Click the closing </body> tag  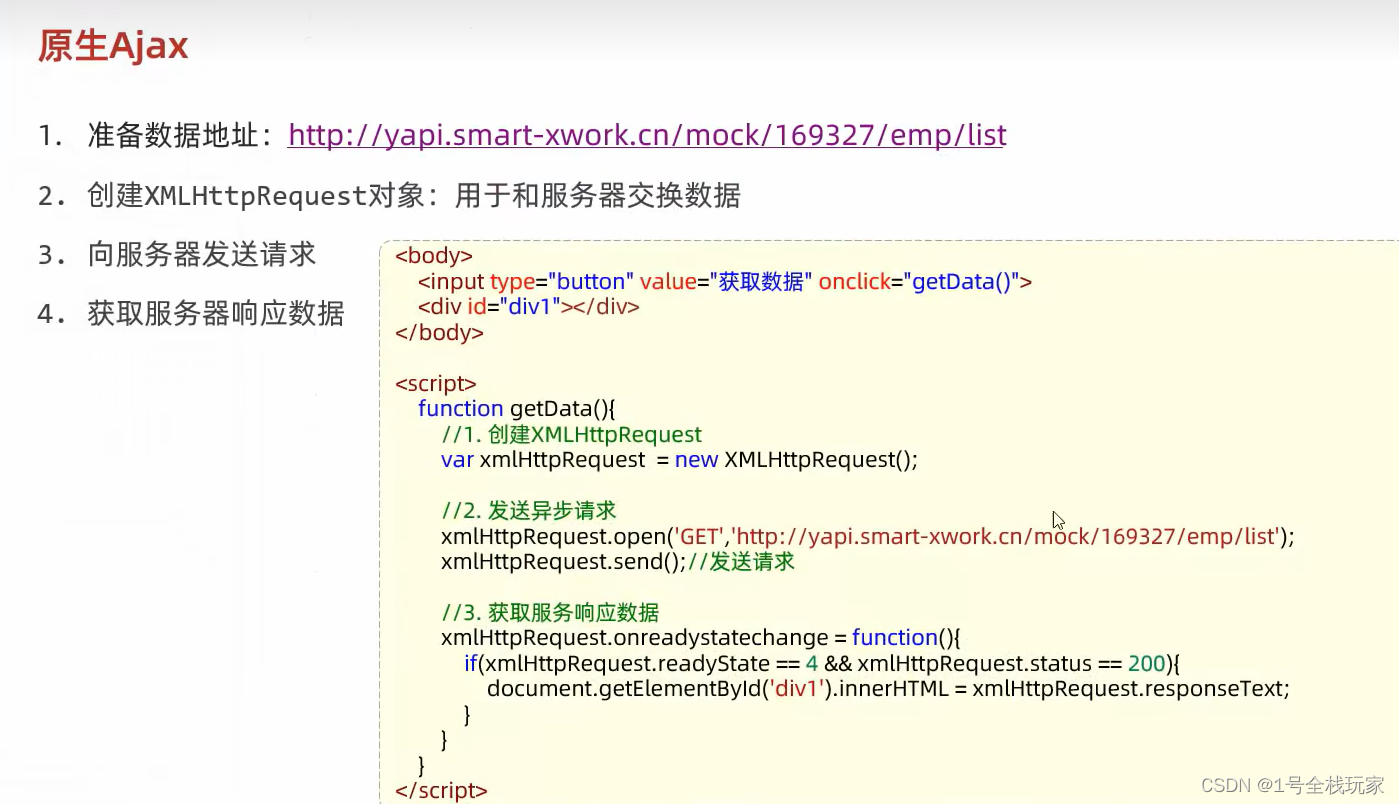click(x=439, y=333)
